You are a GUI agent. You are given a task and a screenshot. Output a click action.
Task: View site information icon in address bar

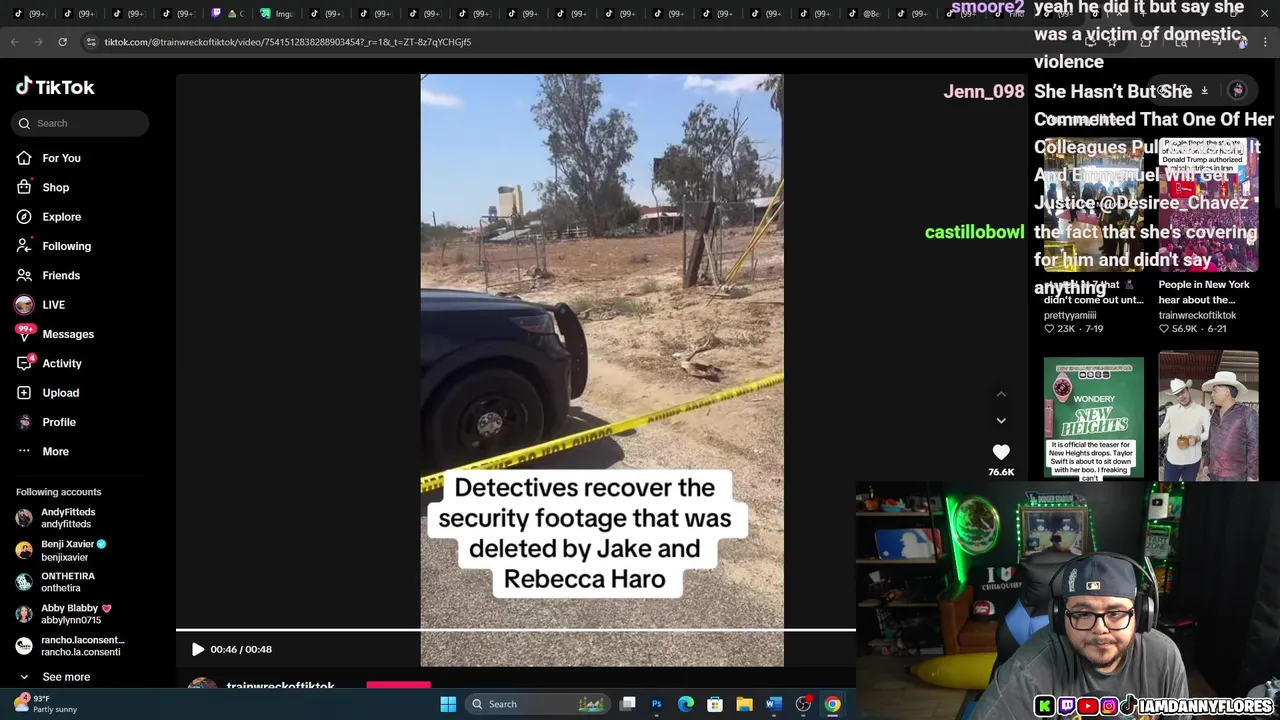pyautogui.click(x=91, y=42)
